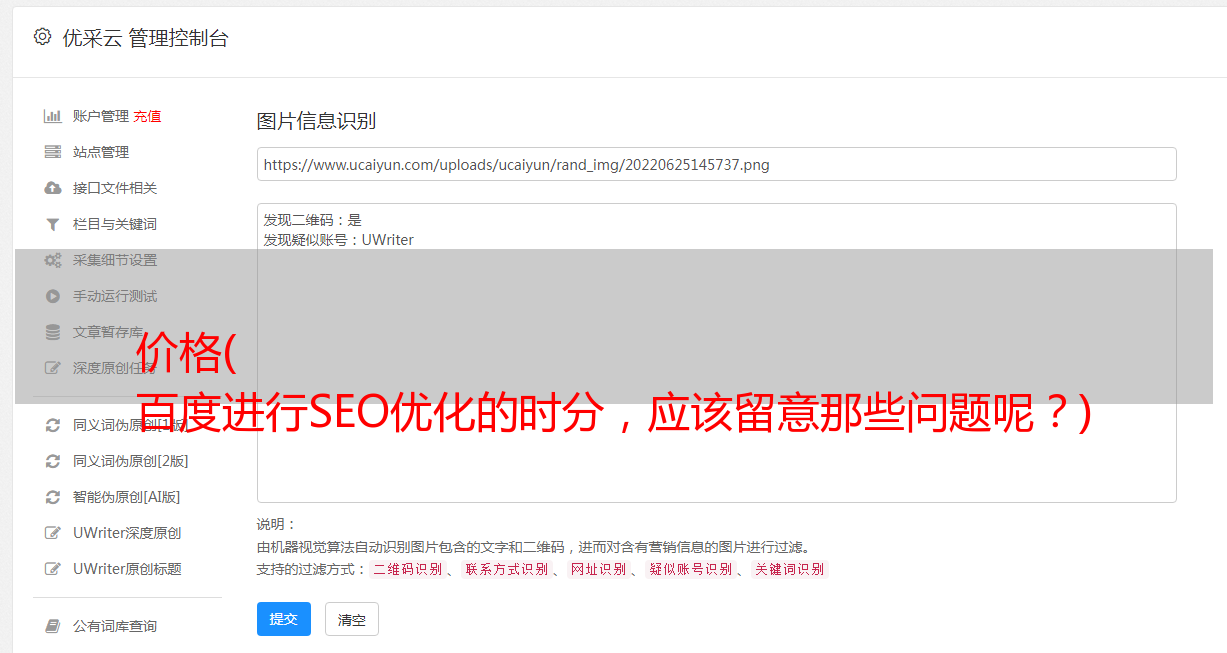Open 站点管理 menu item
The image size is (1227, 653).
click(101, 152)
